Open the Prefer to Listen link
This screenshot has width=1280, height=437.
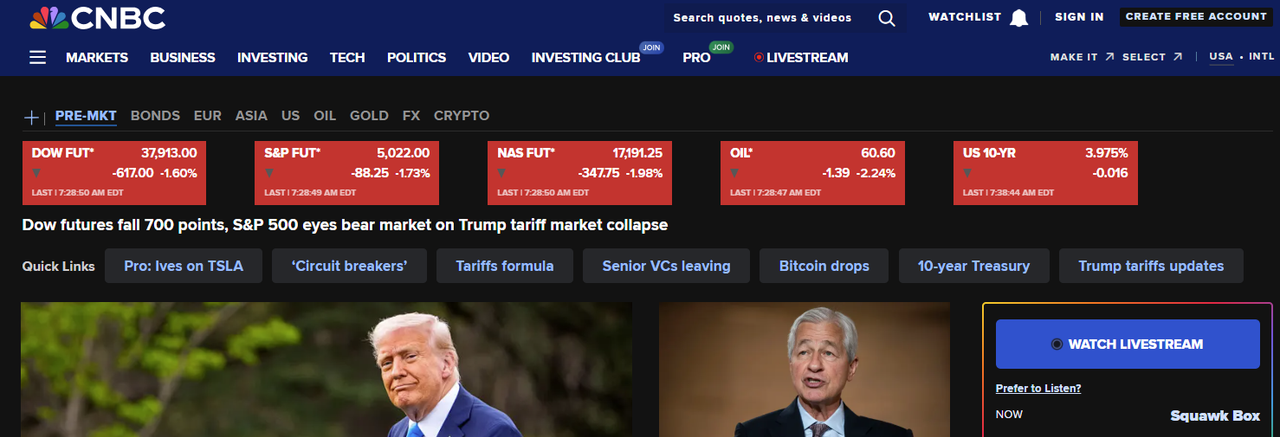click(1038, 388)
